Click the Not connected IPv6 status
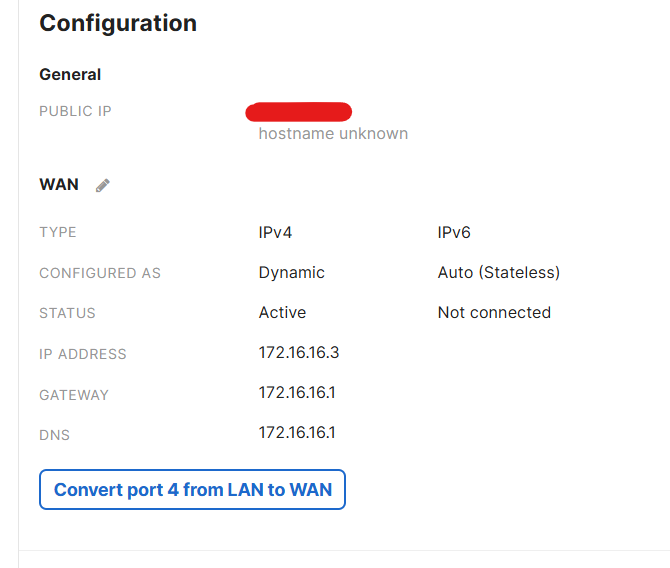 pos(494,313)
